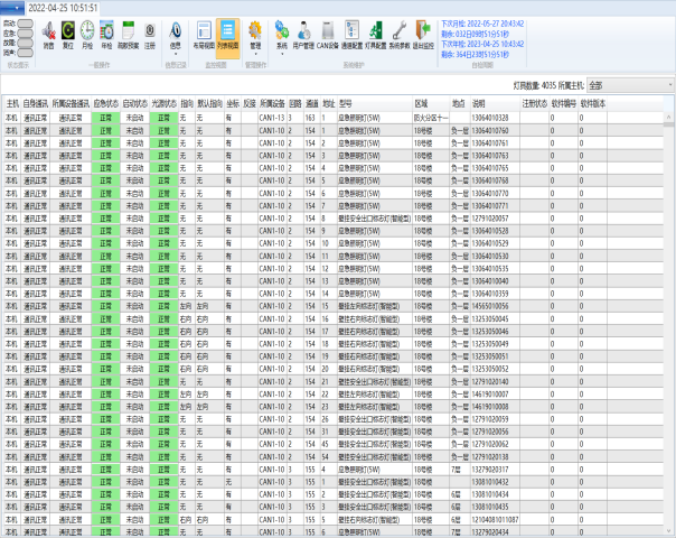Viewport: 676px width, 538px height.
Task: Click the 年检 annual check icon
Action: click(106, 33)
